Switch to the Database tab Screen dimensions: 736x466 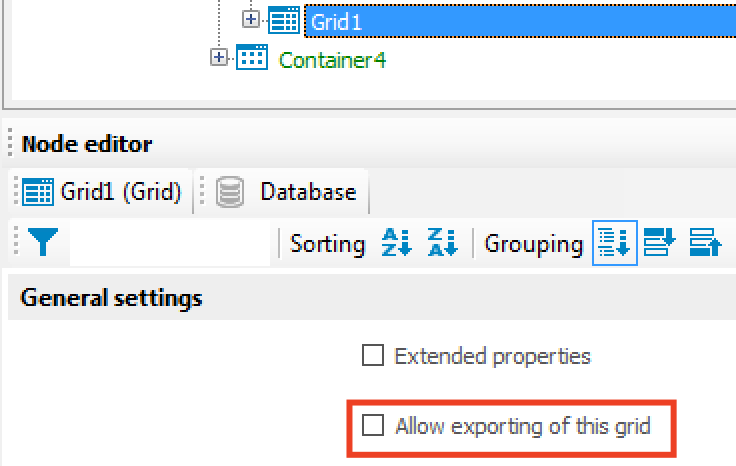[x=281, y=192]
